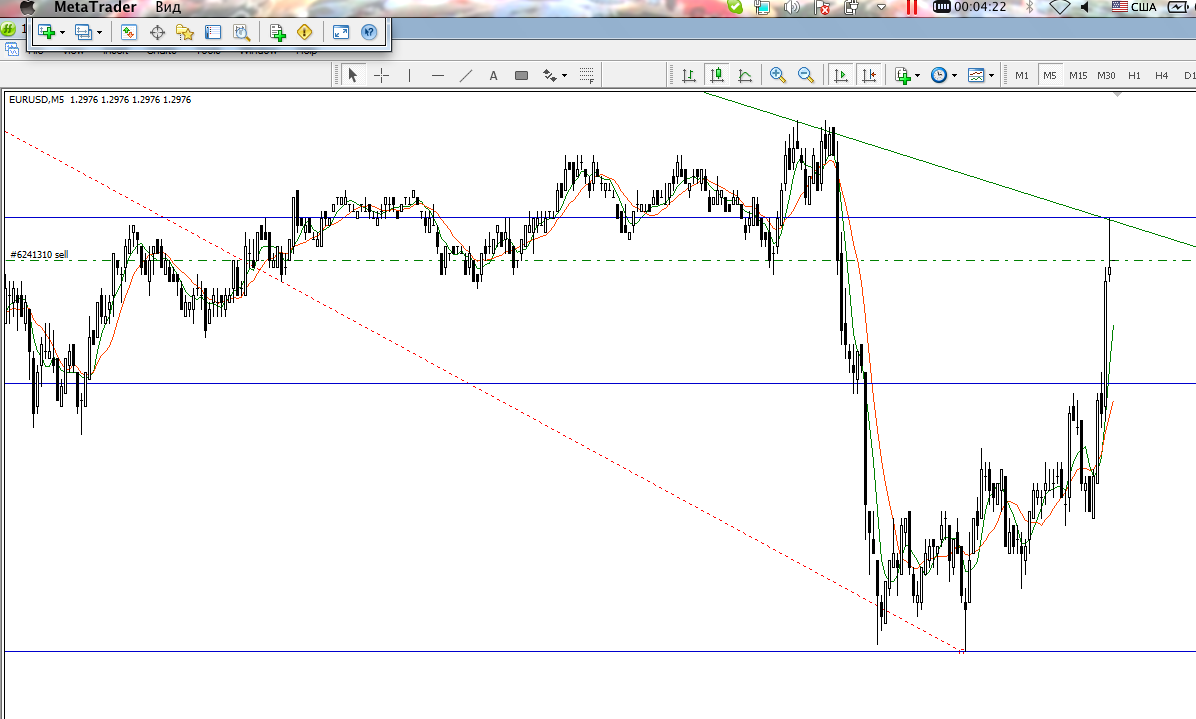Toggle chart Auto Scroll
1196x719 pixels.
coord(841,75)
